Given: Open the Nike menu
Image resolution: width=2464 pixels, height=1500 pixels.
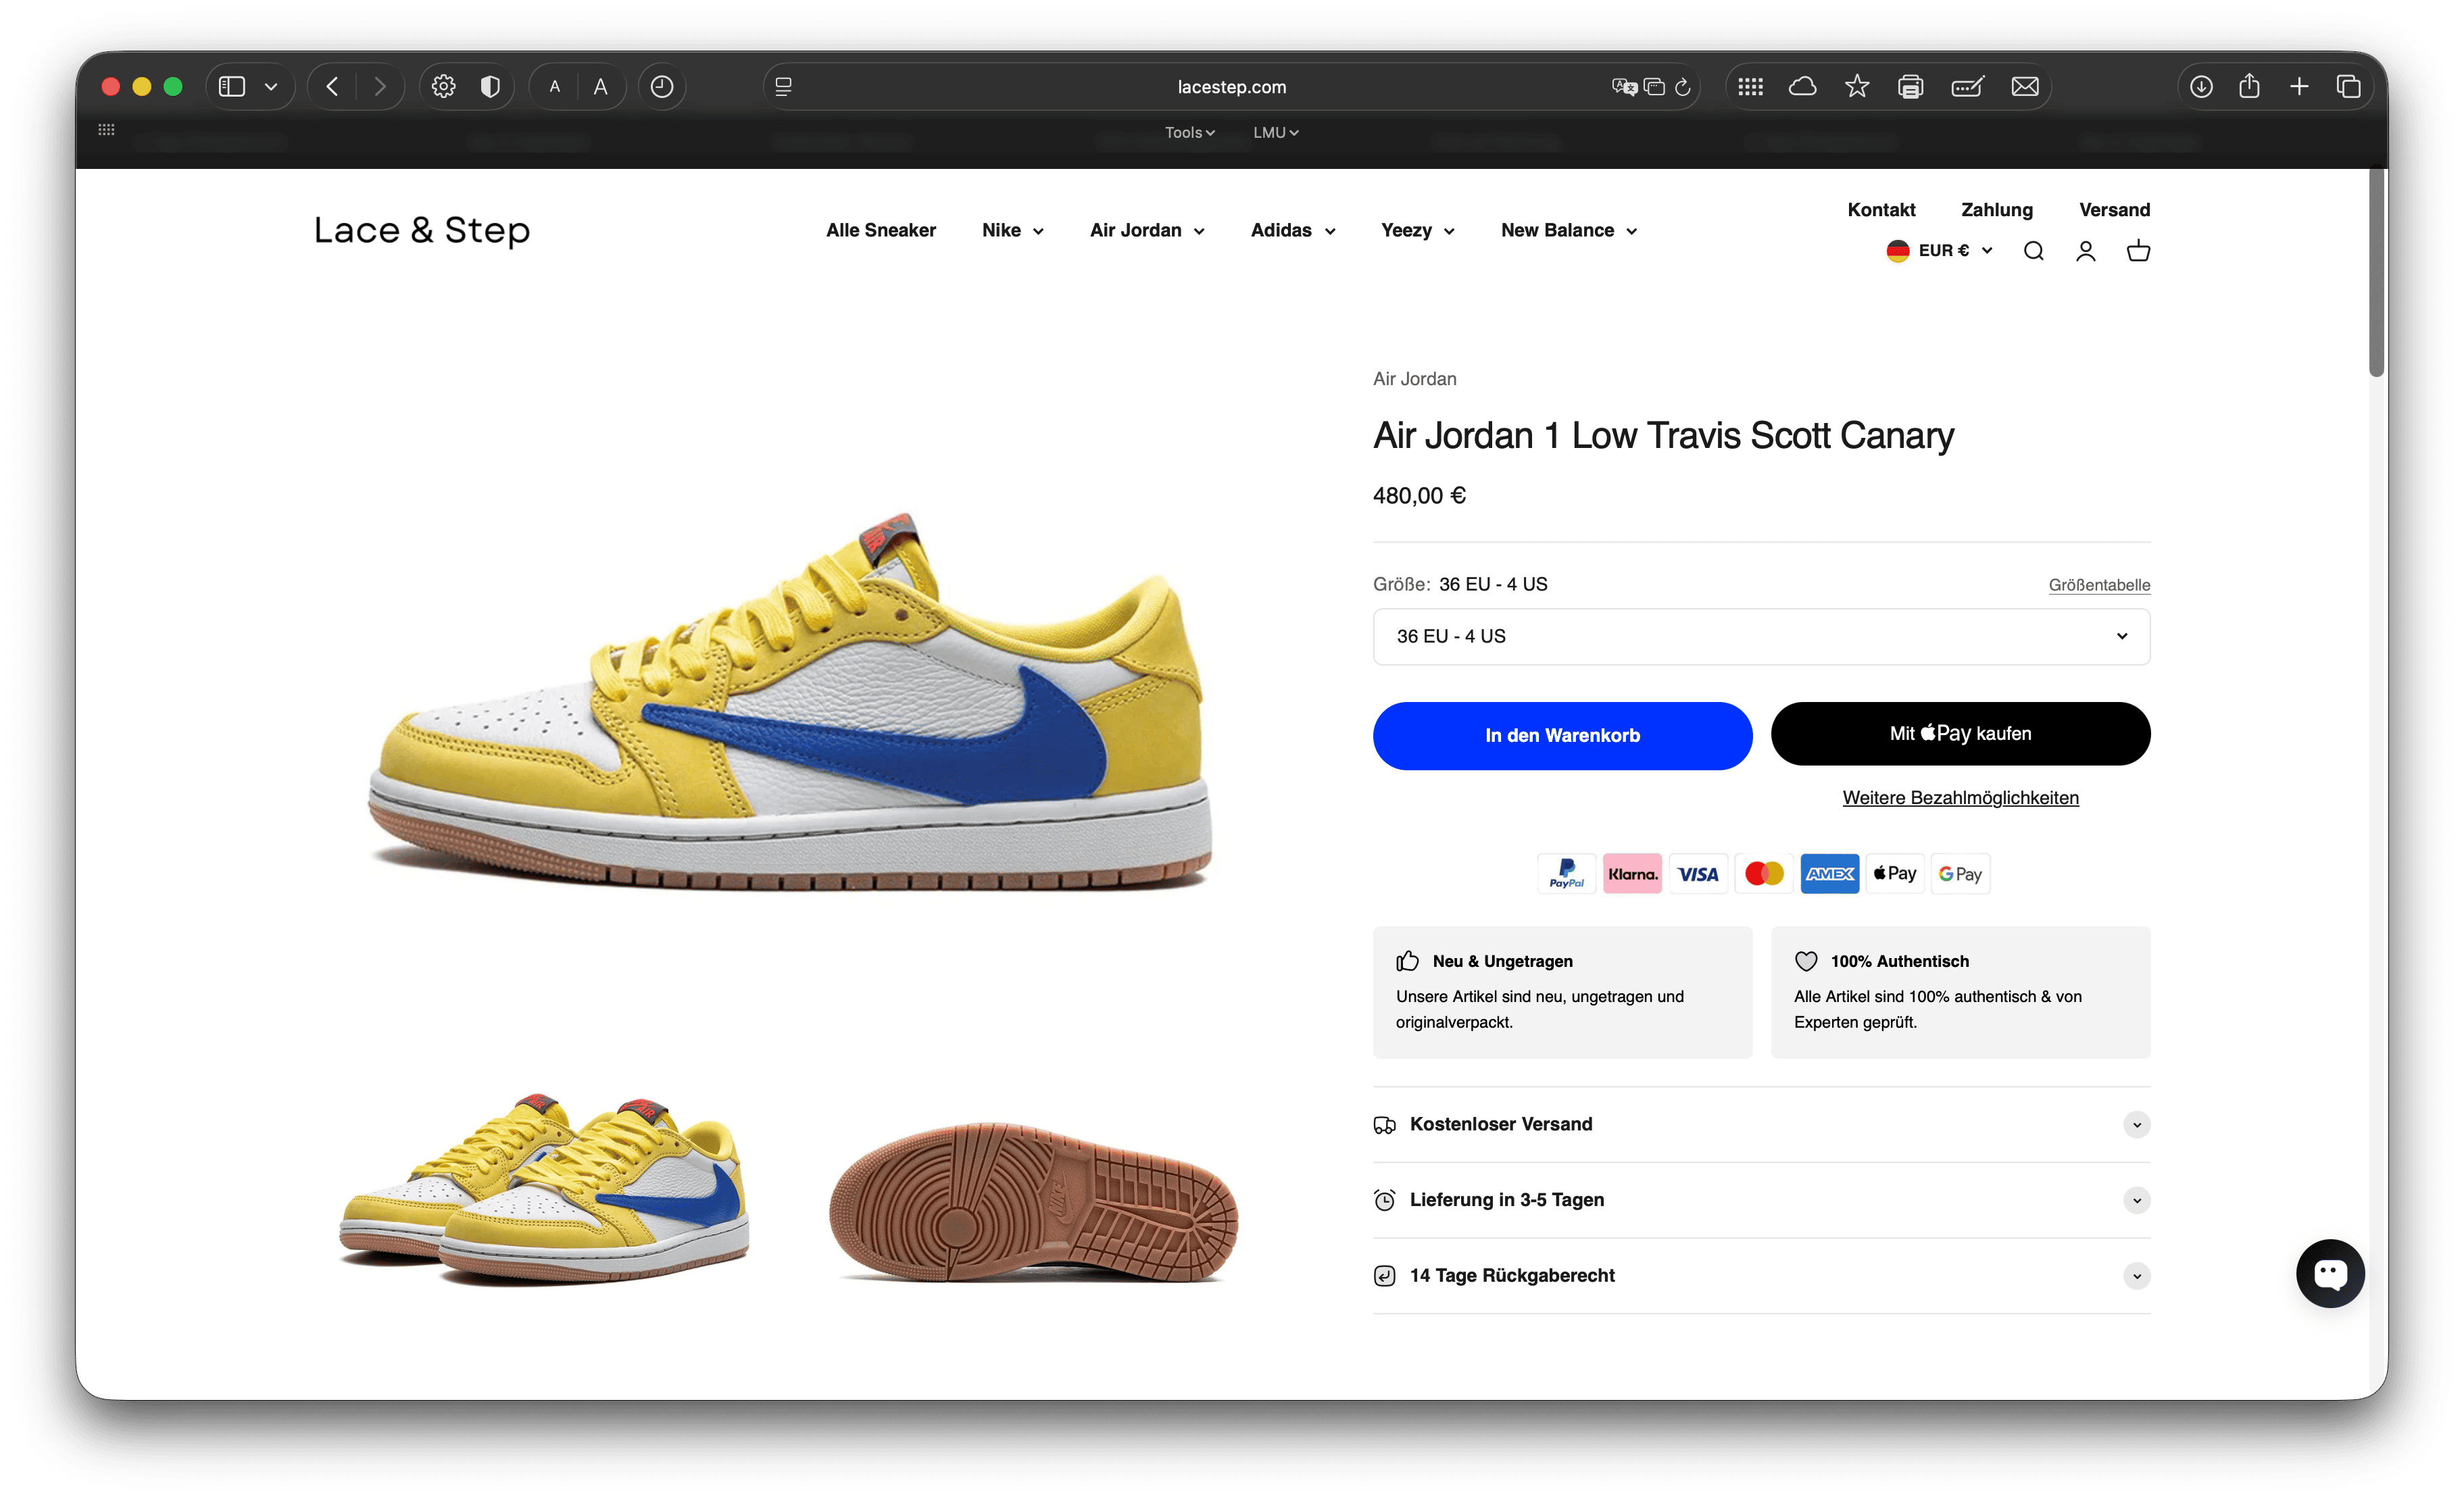Looking at the screenshot, I should [1012, 231].
